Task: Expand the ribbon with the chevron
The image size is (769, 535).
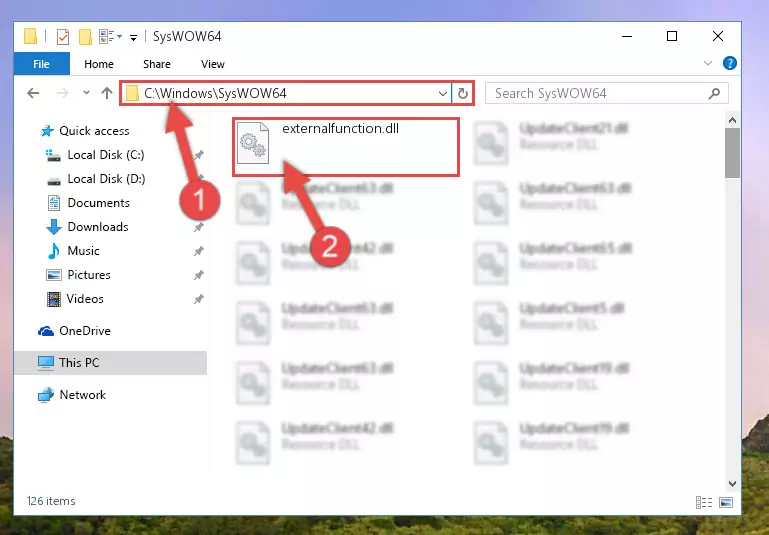Action: point(708,63)
